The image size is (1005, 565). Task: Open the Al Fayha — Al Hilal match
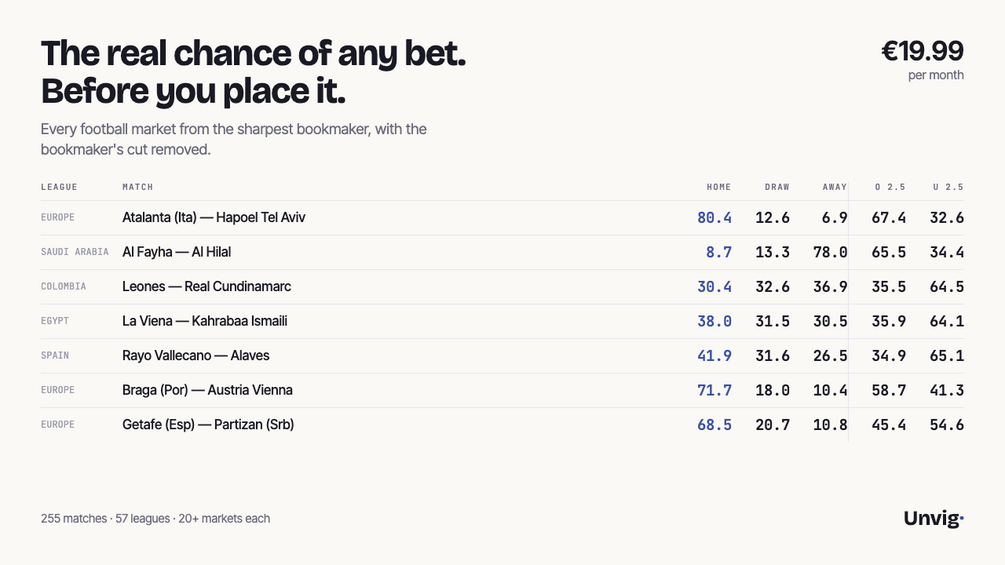(x=502, y=252)
